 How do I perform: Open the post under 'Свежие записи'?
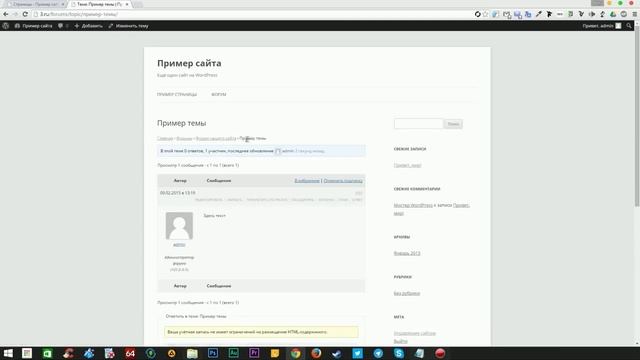point(407,165)
